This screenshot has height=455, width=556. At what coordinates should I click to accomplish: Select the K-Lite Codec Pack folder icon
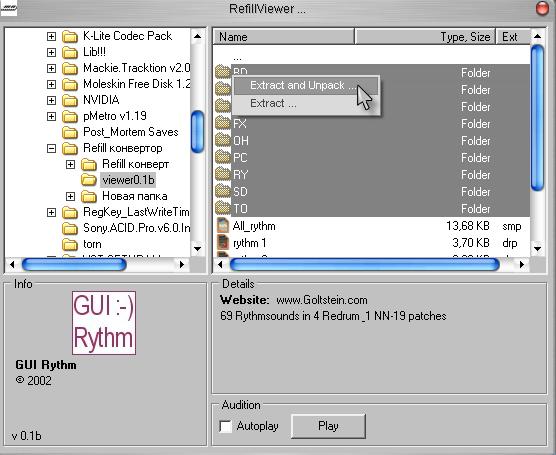(x=70, y=36)
